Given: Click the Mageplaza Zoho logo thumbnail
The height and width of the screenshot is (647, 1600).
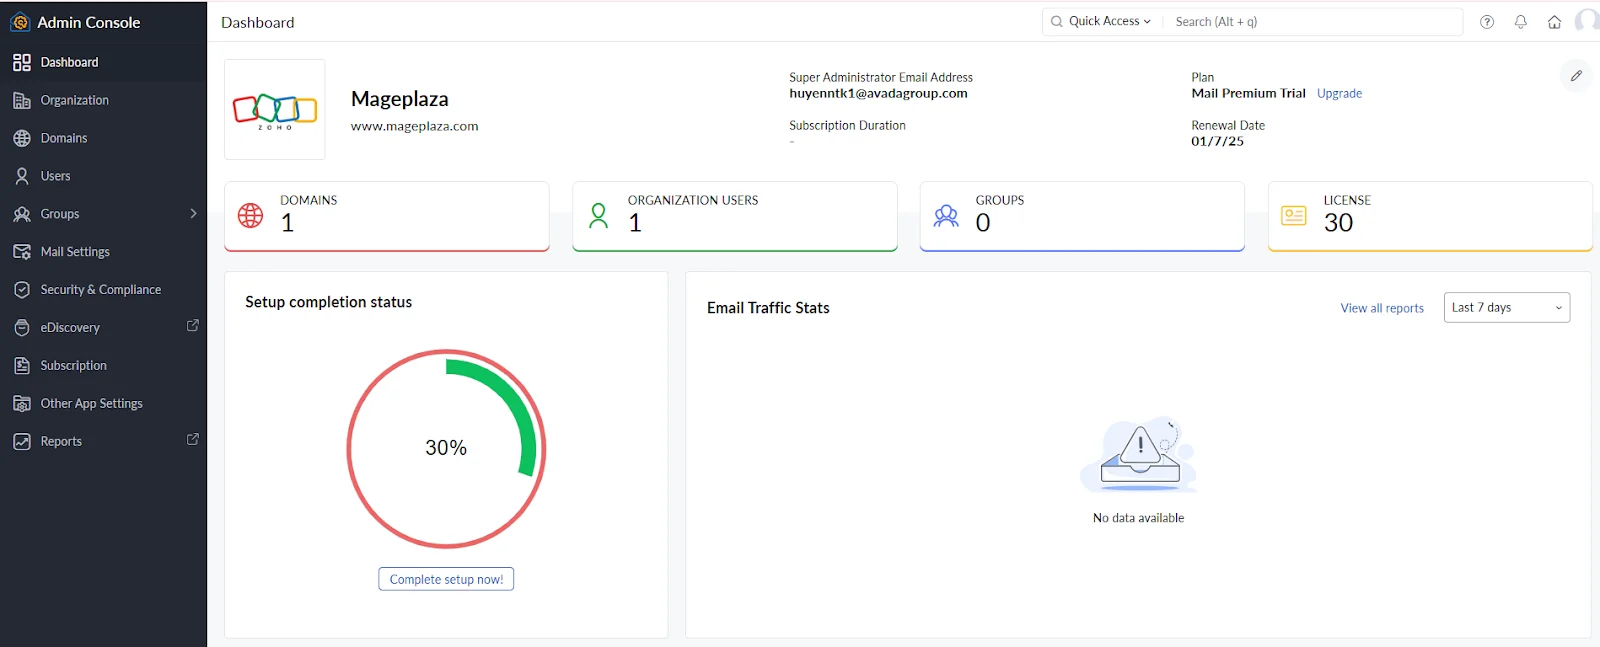Looking at the screenshot, I should (x=275, y=109).
